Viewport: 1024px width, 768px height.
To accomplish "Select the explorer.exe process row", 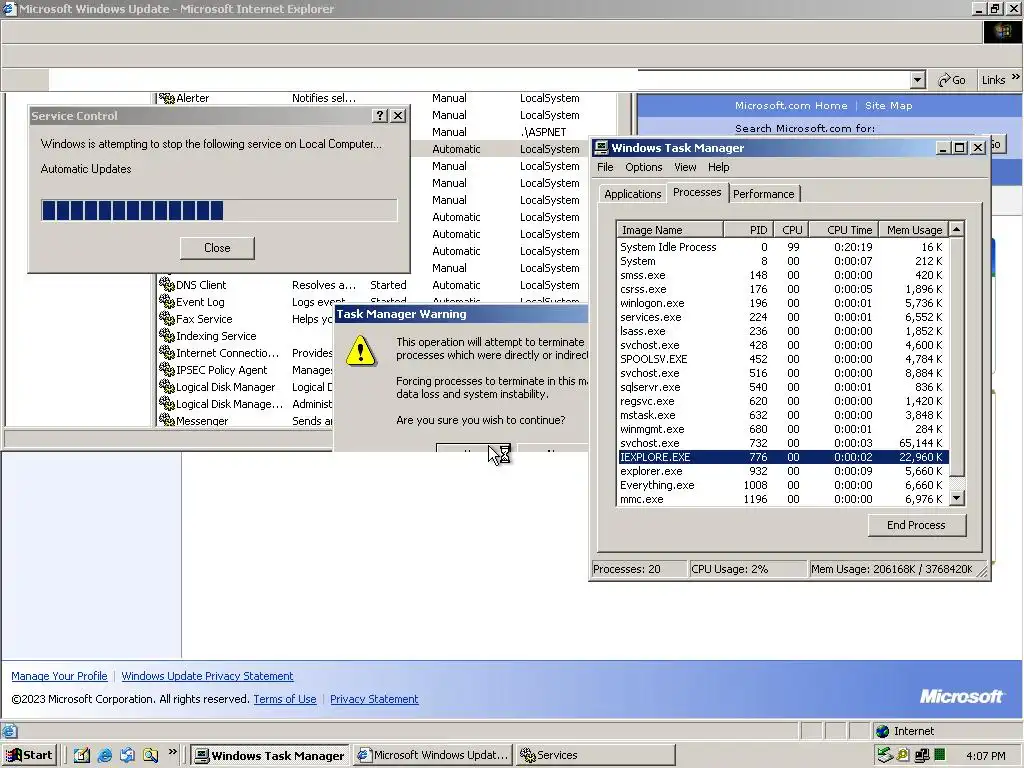I will click(x=783, y=471).
